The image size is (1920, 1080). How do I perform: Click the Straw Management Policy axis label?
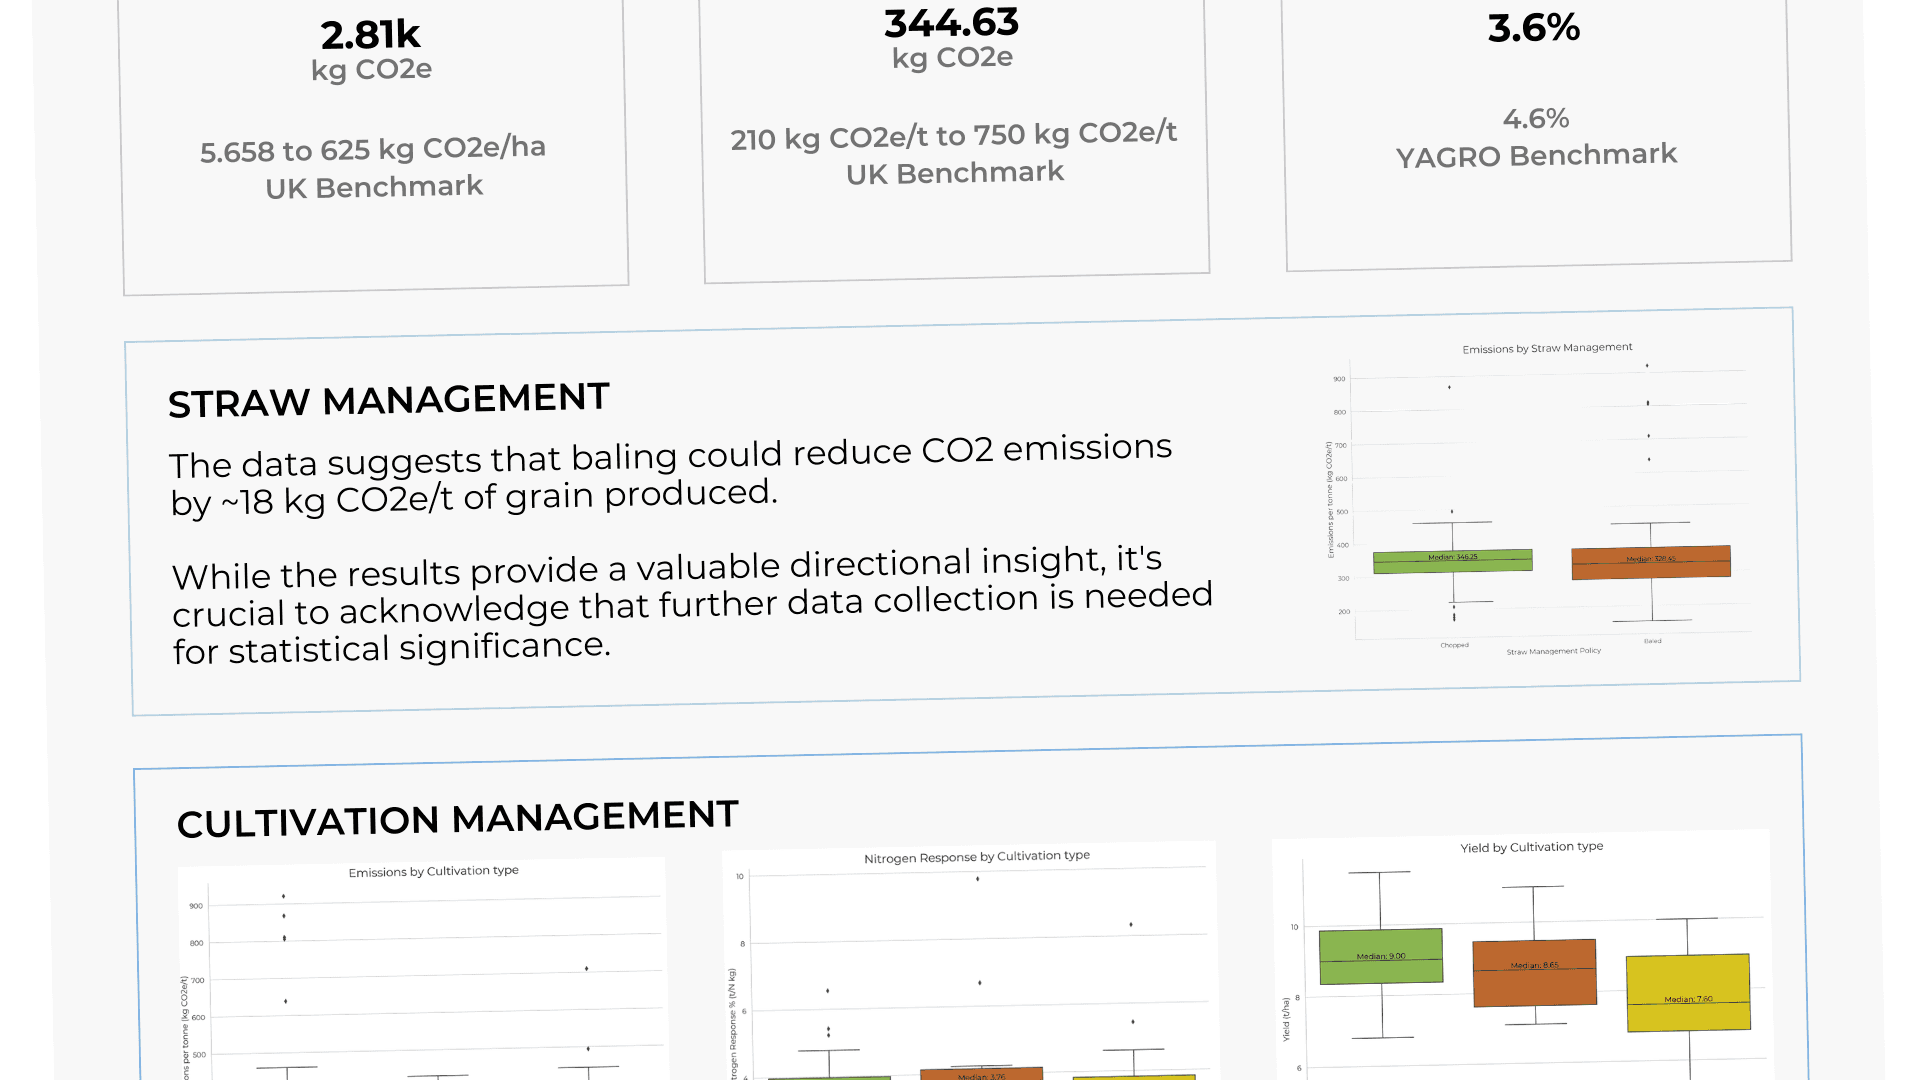click(1553, 651)
